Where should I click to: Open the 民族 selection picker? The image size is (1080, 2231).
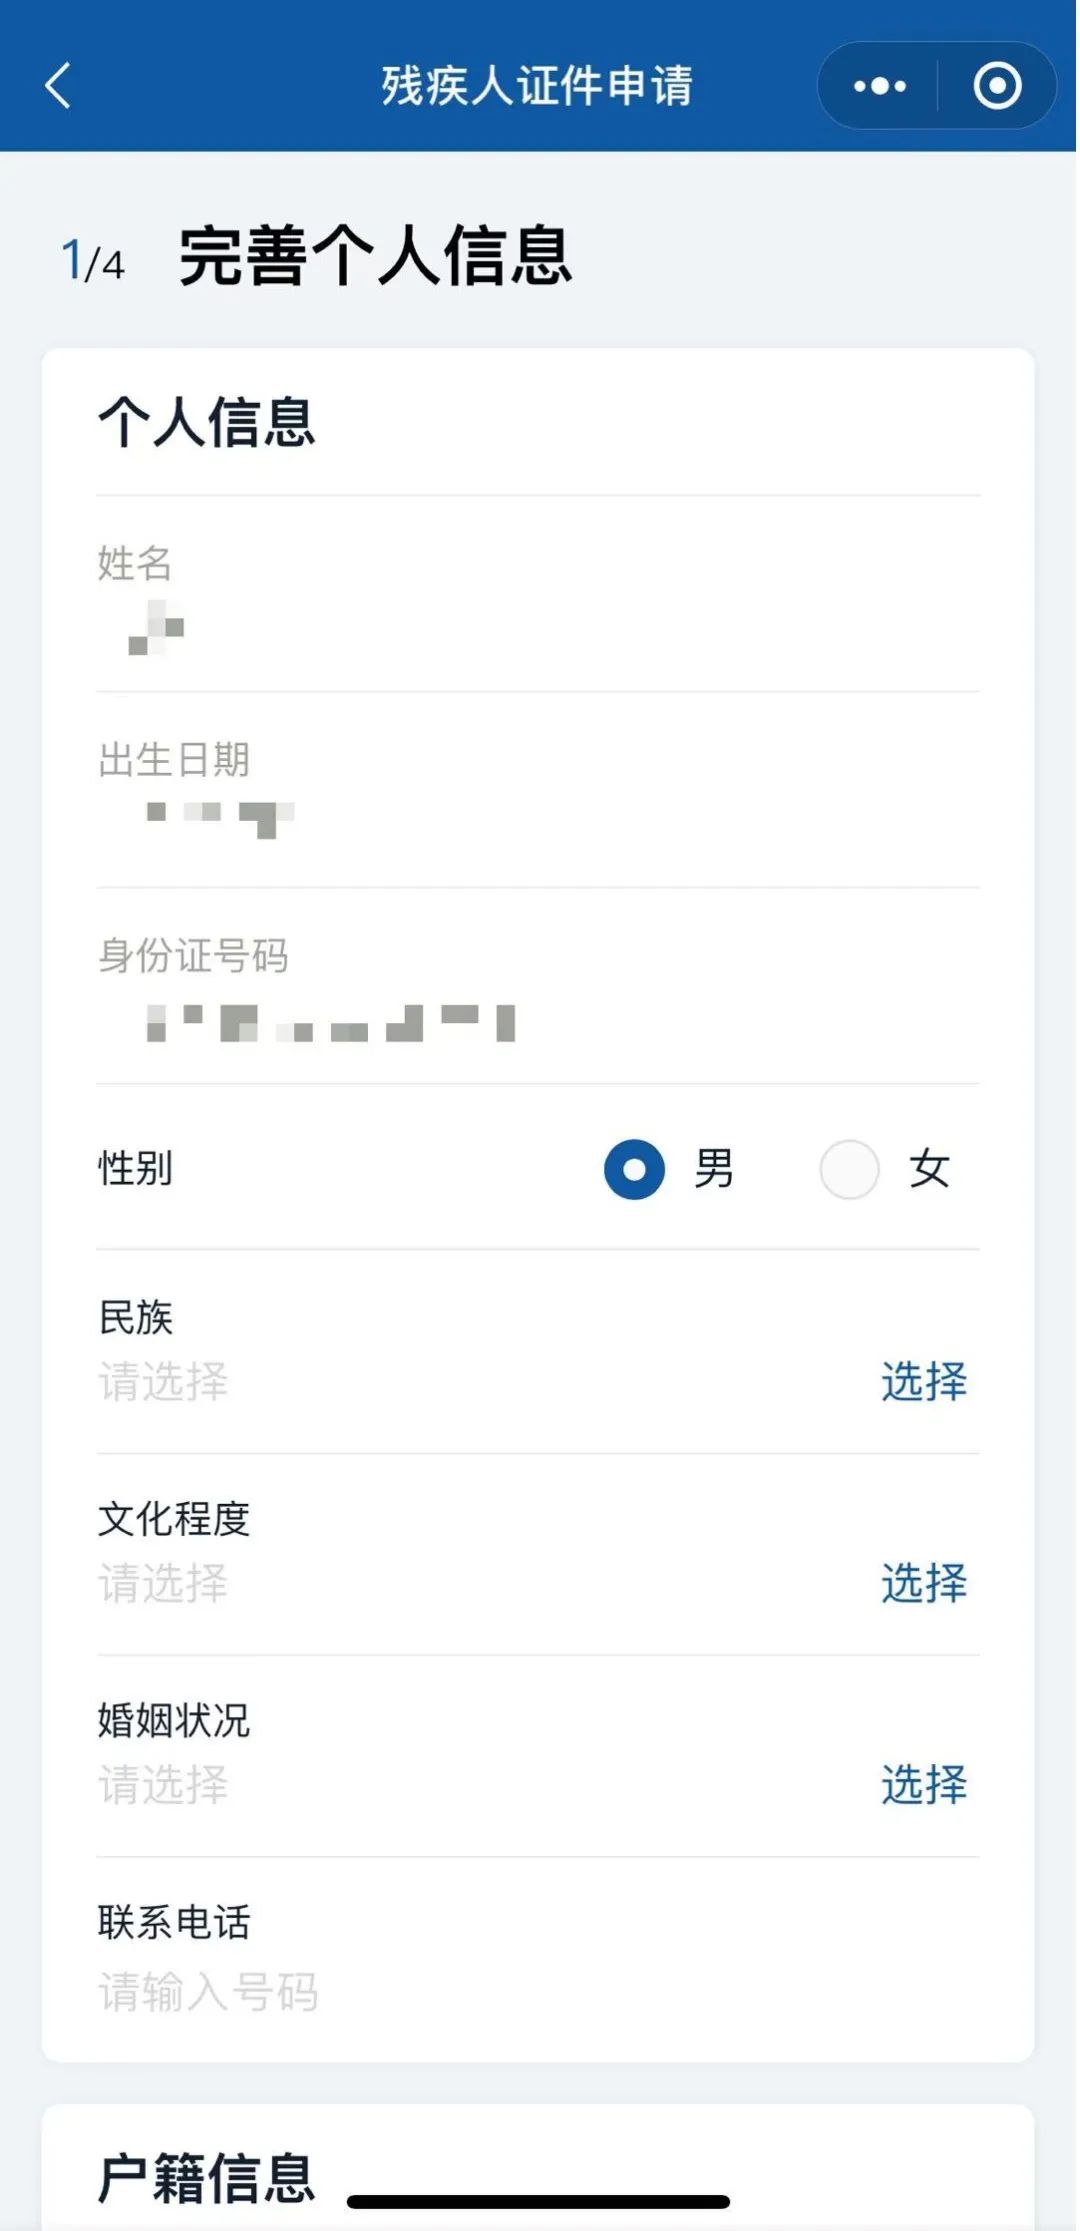923,1381
